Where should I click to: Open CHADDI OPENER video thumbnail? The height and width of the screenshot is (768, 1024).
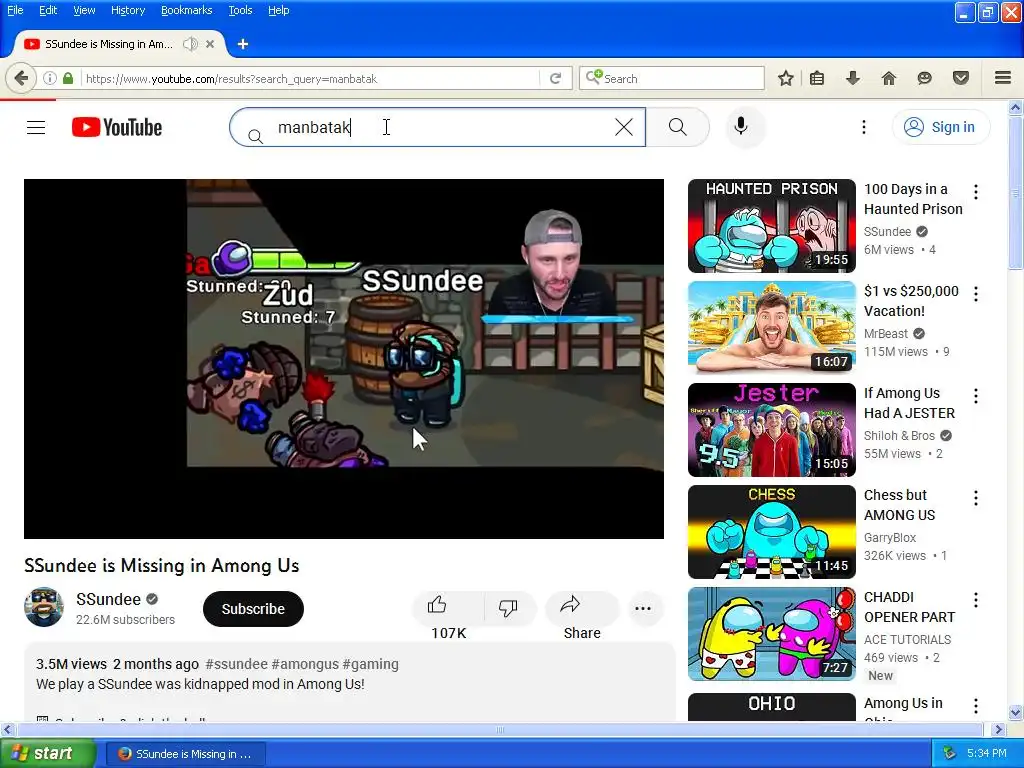click(x=771, y=633)
